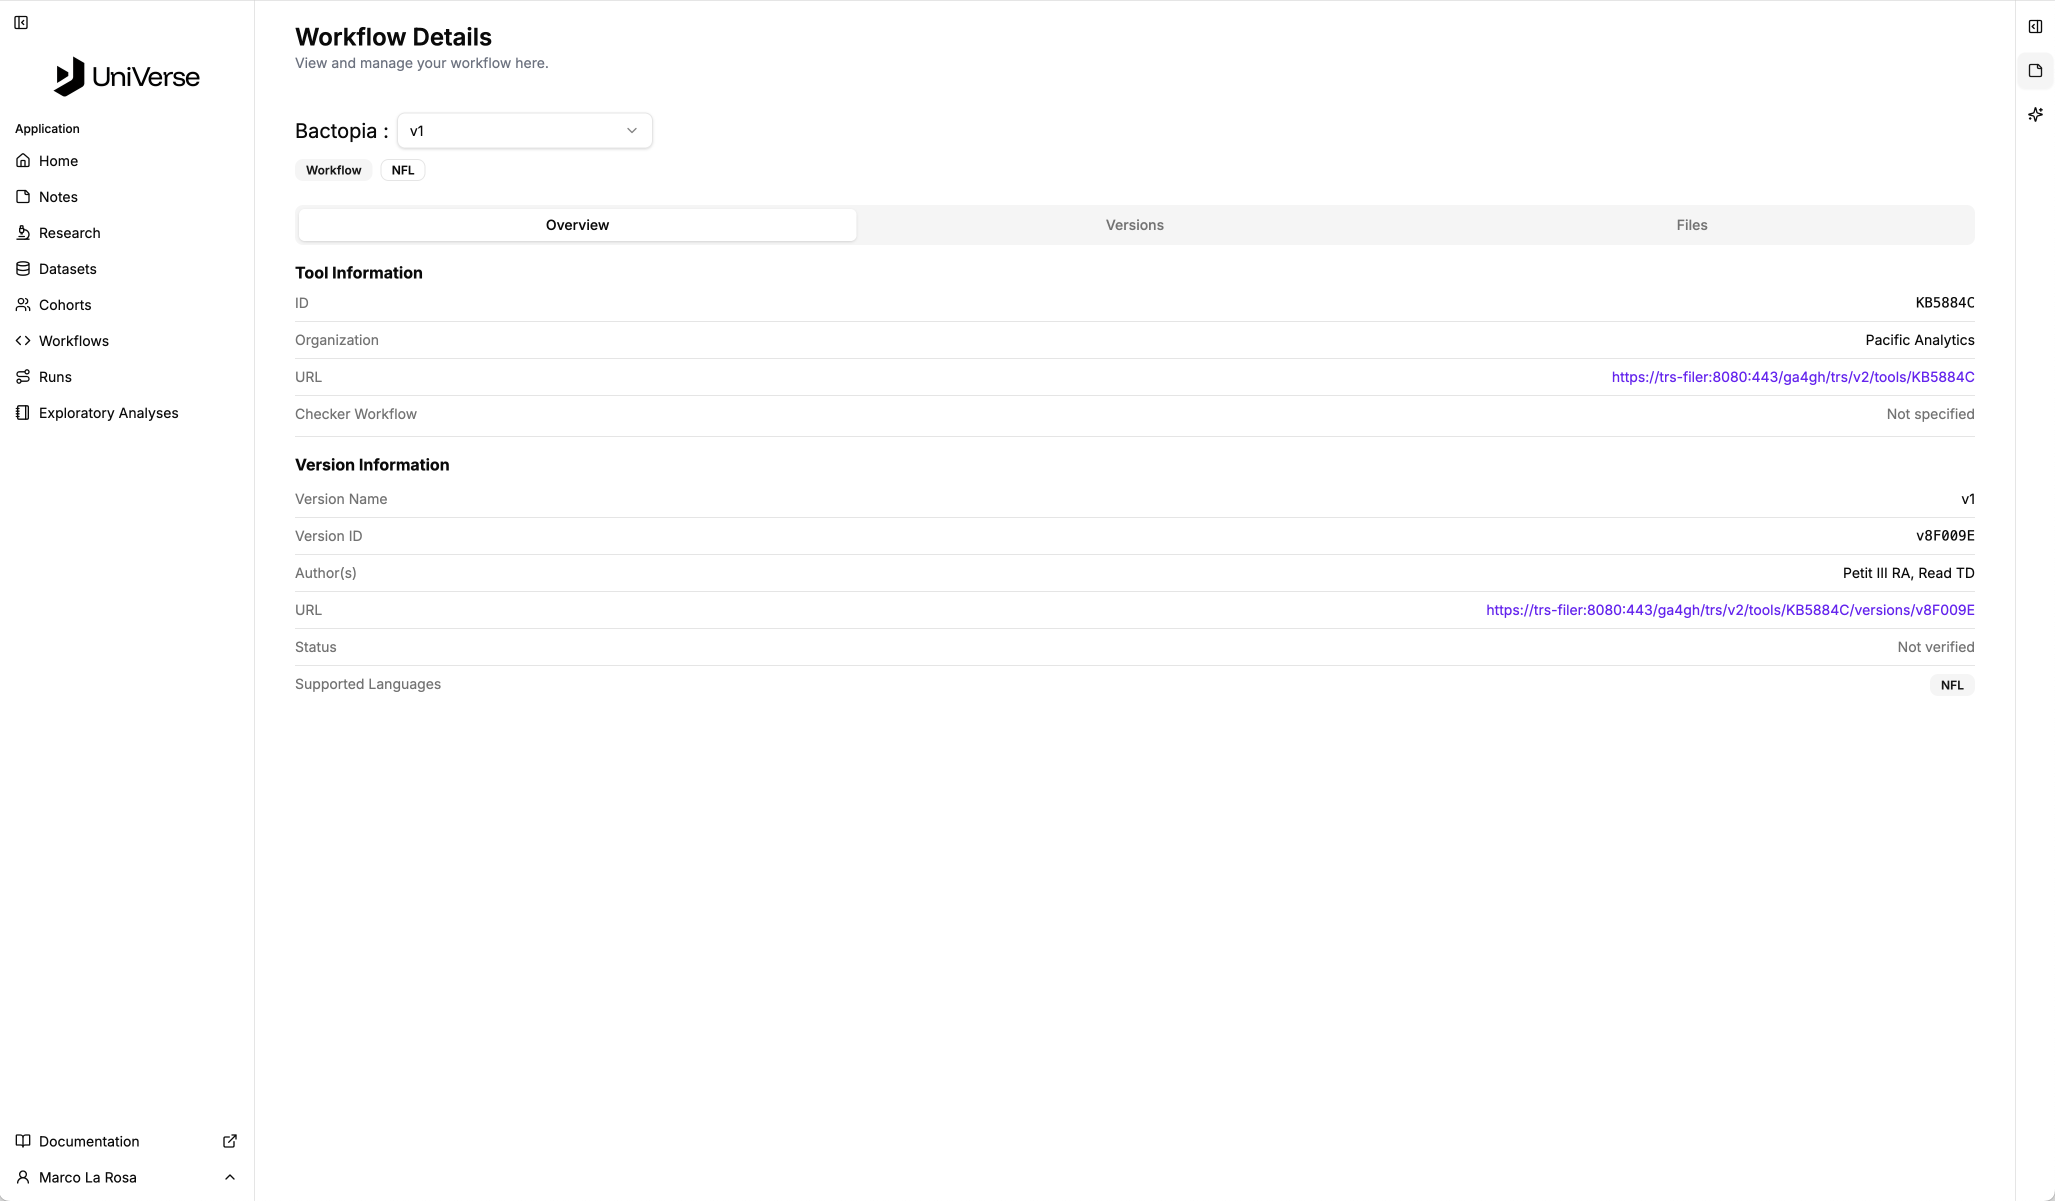The width and height of the screenshot is (2055, 1201).
Task: Open the Home page icon
Action: tap(23, 161)
